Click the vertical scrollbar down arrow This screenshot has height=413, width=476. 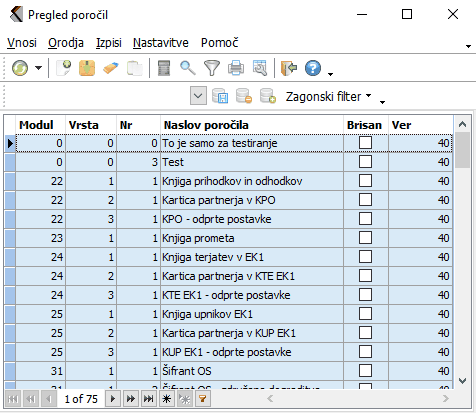462,380
